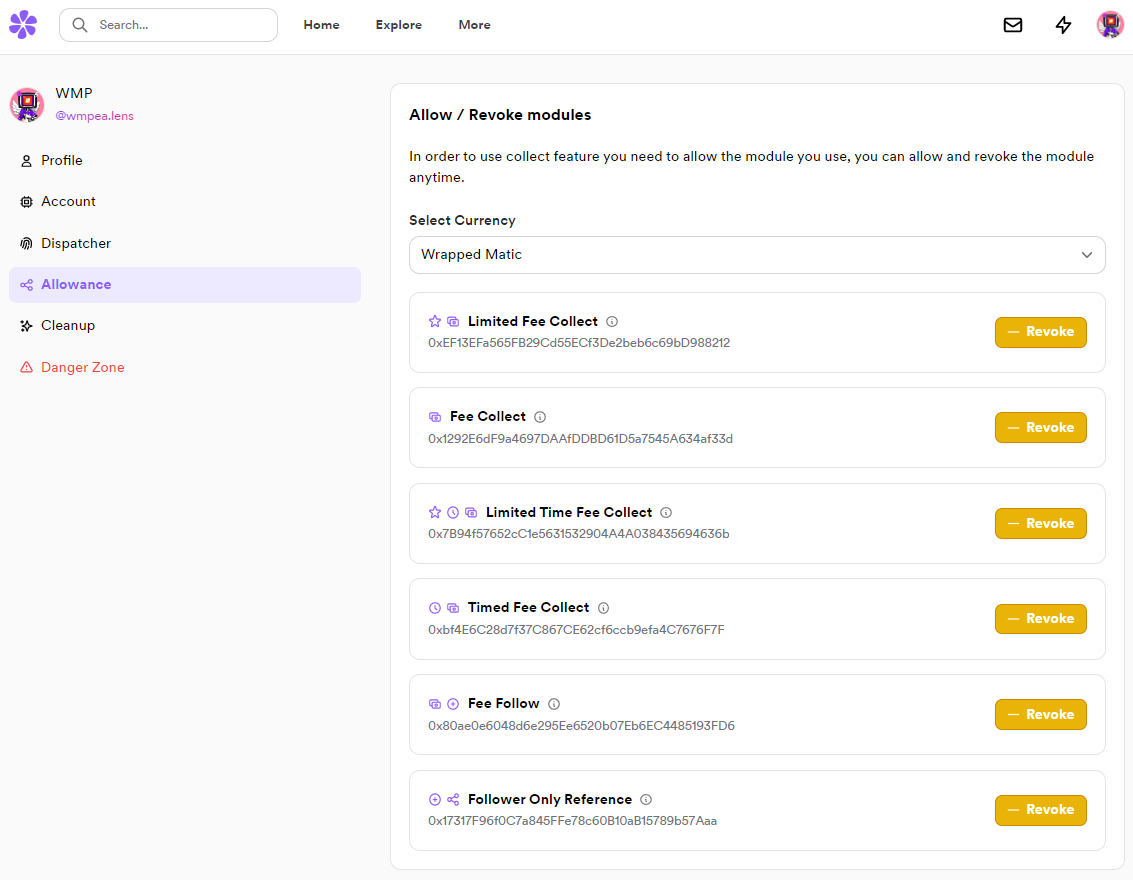Open Danger Zone settings

[82, 367]
